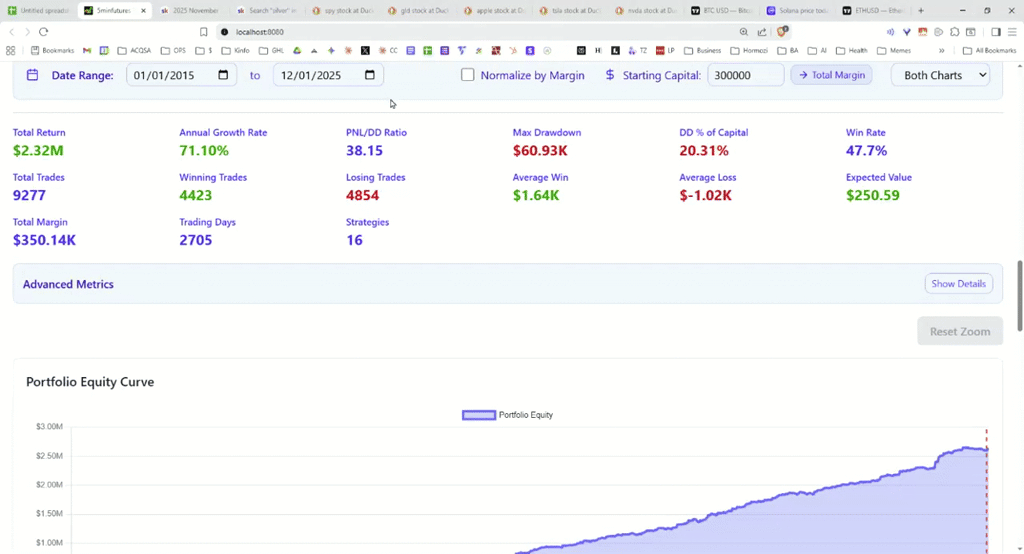This screenshot has width=1024, height=554.
Task: Open the Gmail bookmark icon
Action: [x=87, y=50]
